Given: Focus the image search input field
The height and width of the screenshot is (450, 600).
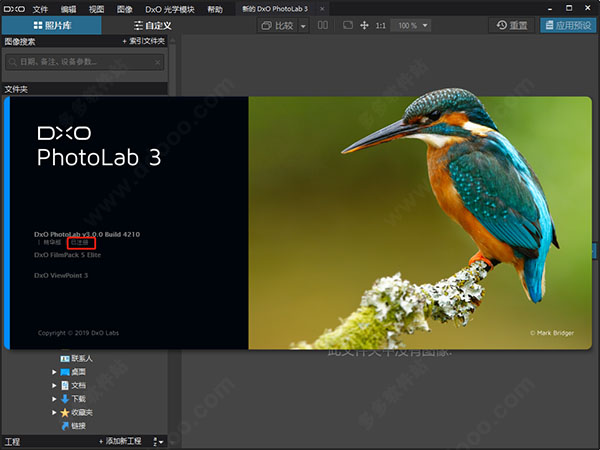Looking at the screenshot, I should coord(85,62).
